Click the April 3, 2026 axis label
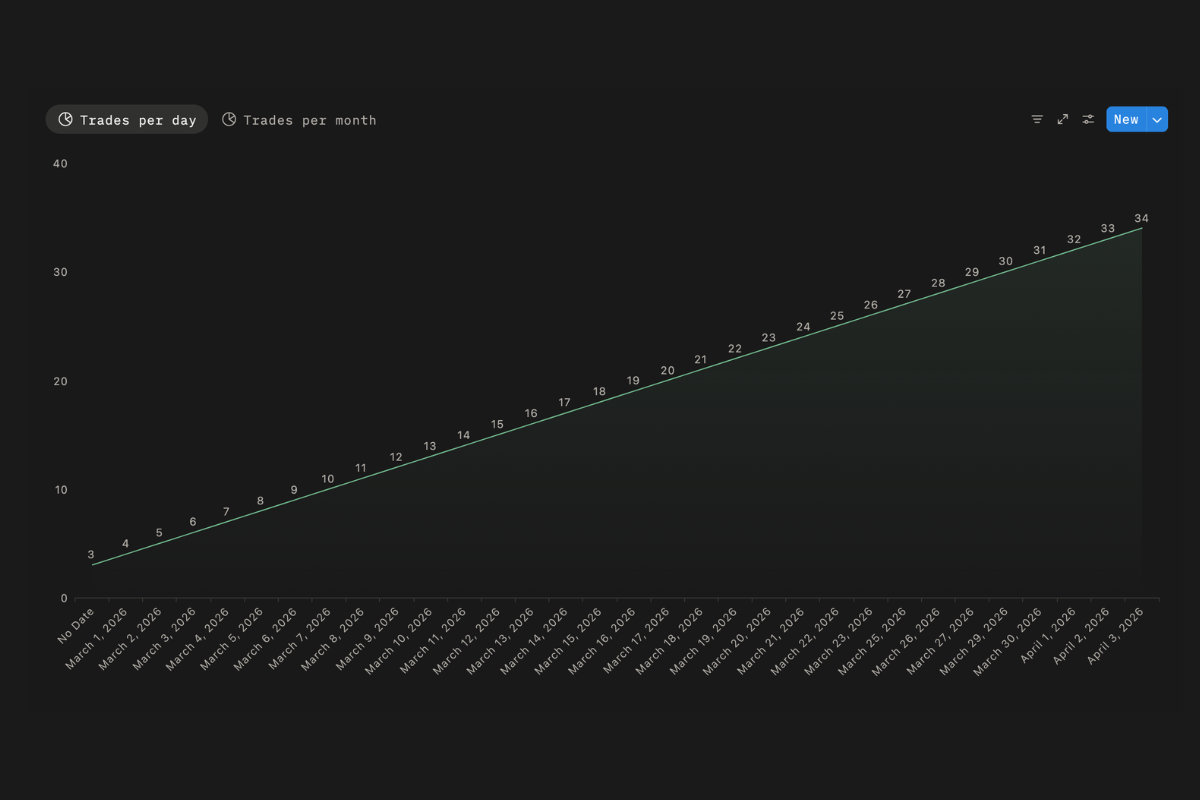The height and width of the screenshot is (800, 1200). tap(1114, 638)
